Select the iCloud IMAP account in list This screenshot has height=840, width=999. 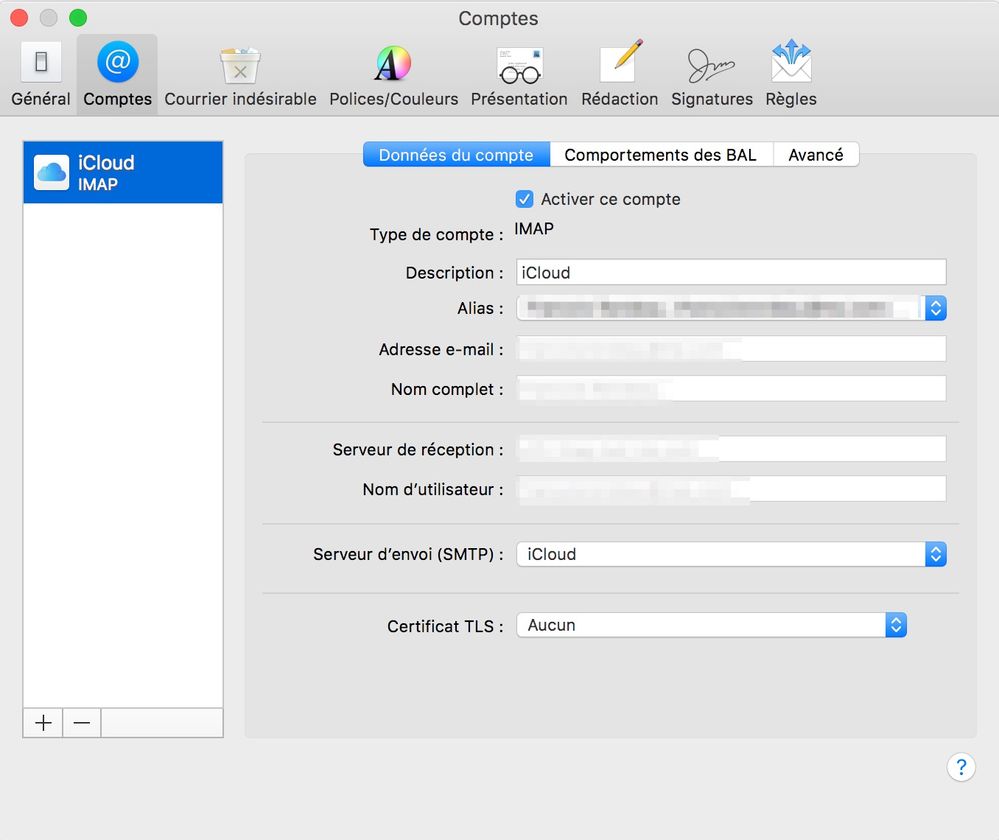(122, 172)
